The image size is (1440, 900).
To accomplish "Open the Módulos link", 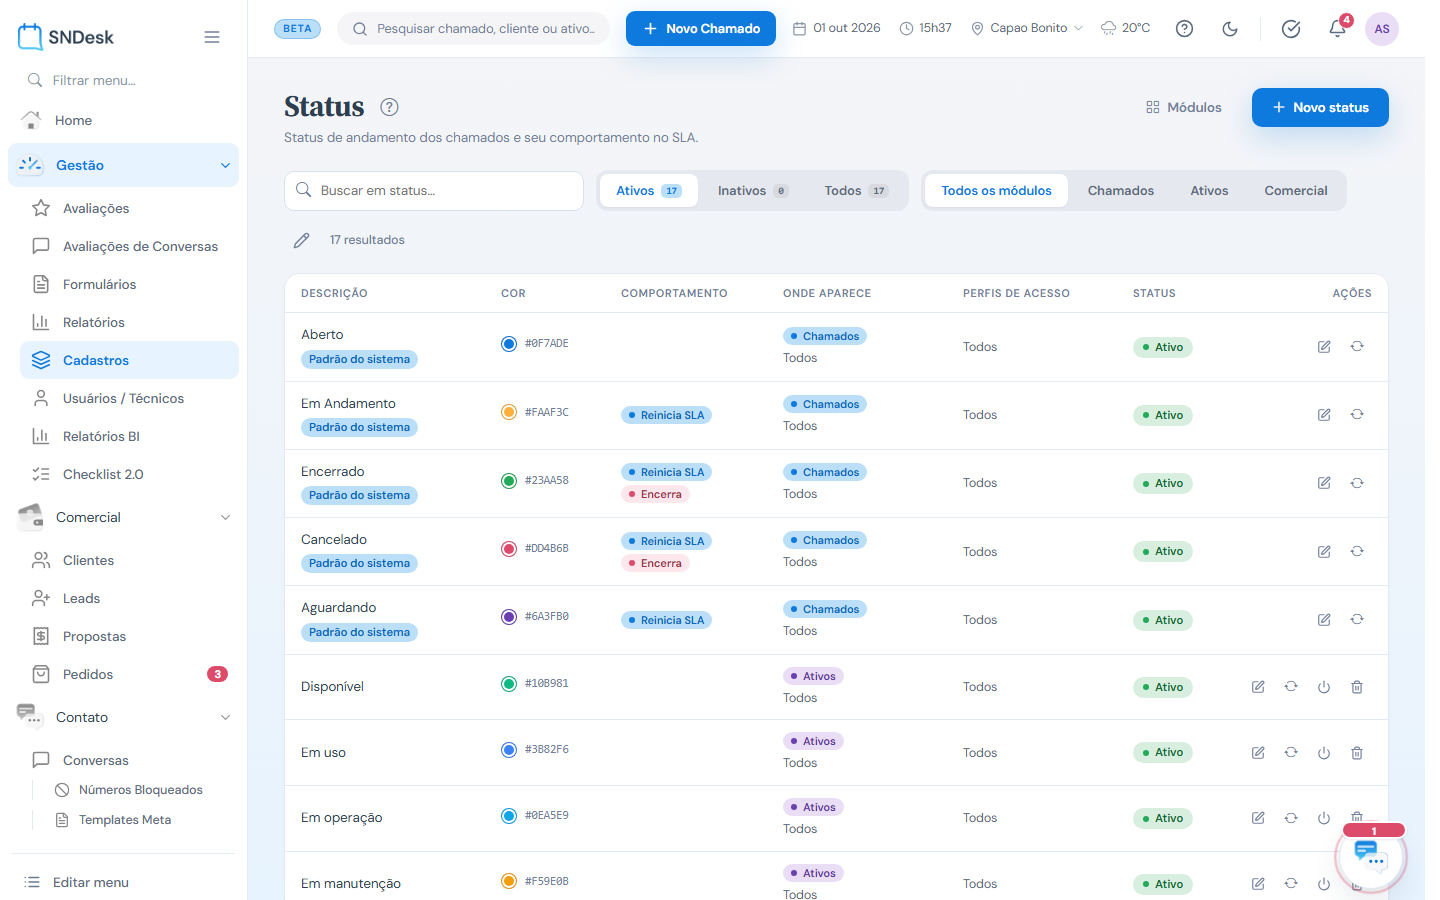I will click(x=1184, y=108).
